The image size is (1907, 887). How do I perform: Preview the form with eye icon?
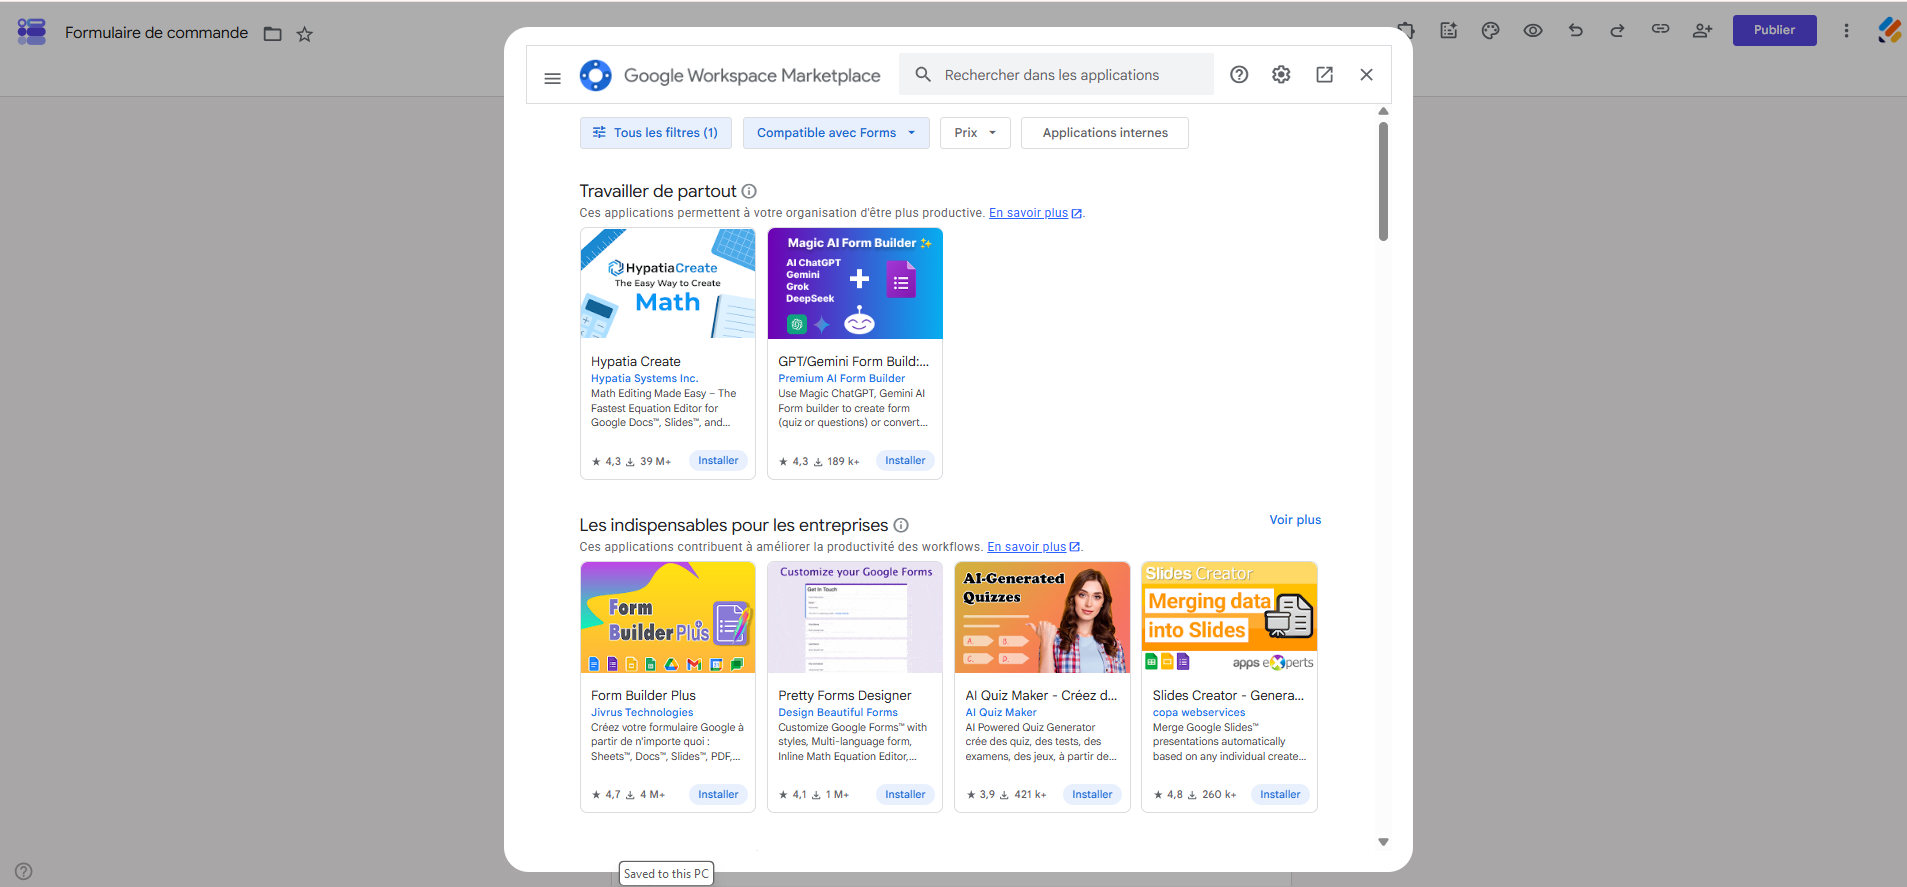(1532, 30)
